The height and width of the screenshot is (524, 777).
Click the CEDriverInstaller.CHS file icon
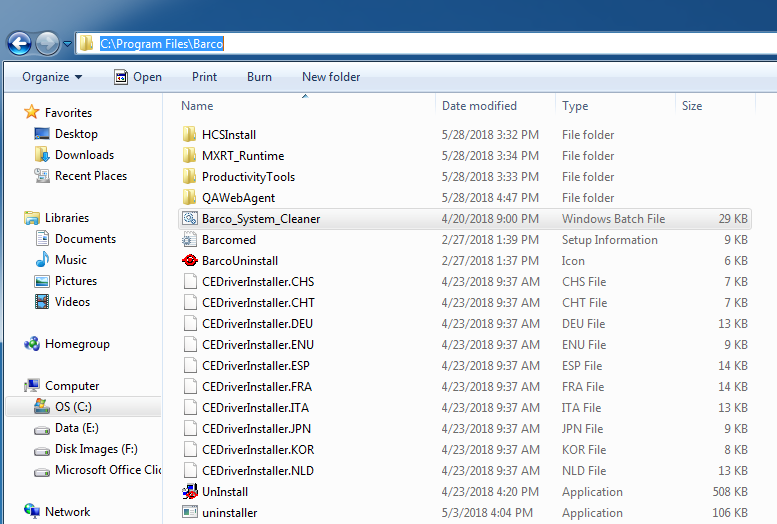coord(190,281)
